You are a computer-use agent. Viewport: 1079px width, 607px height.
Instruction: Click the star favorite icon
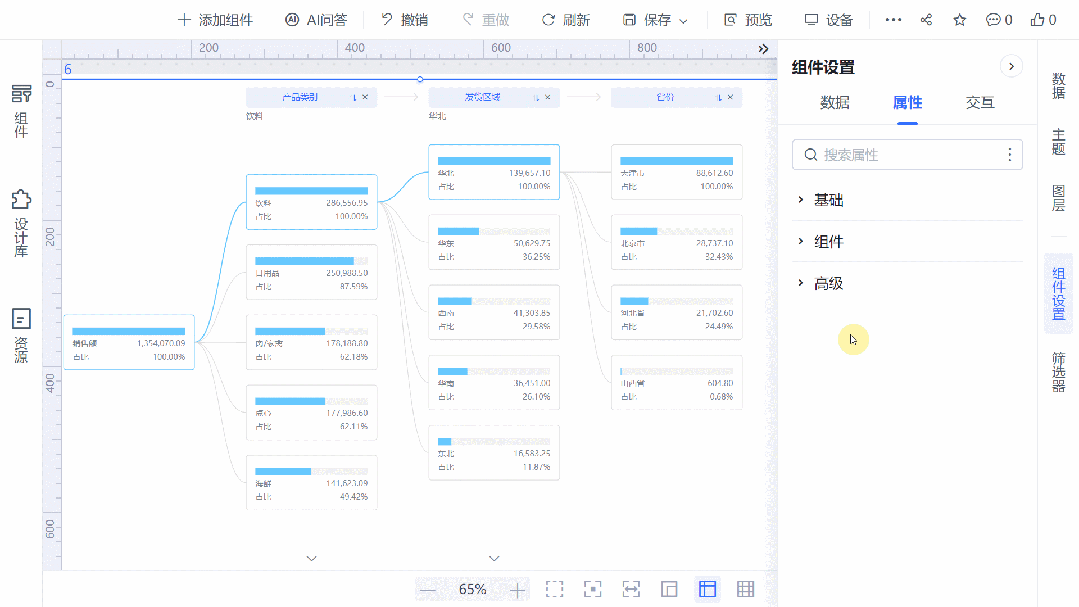click(x=959, y=20)
